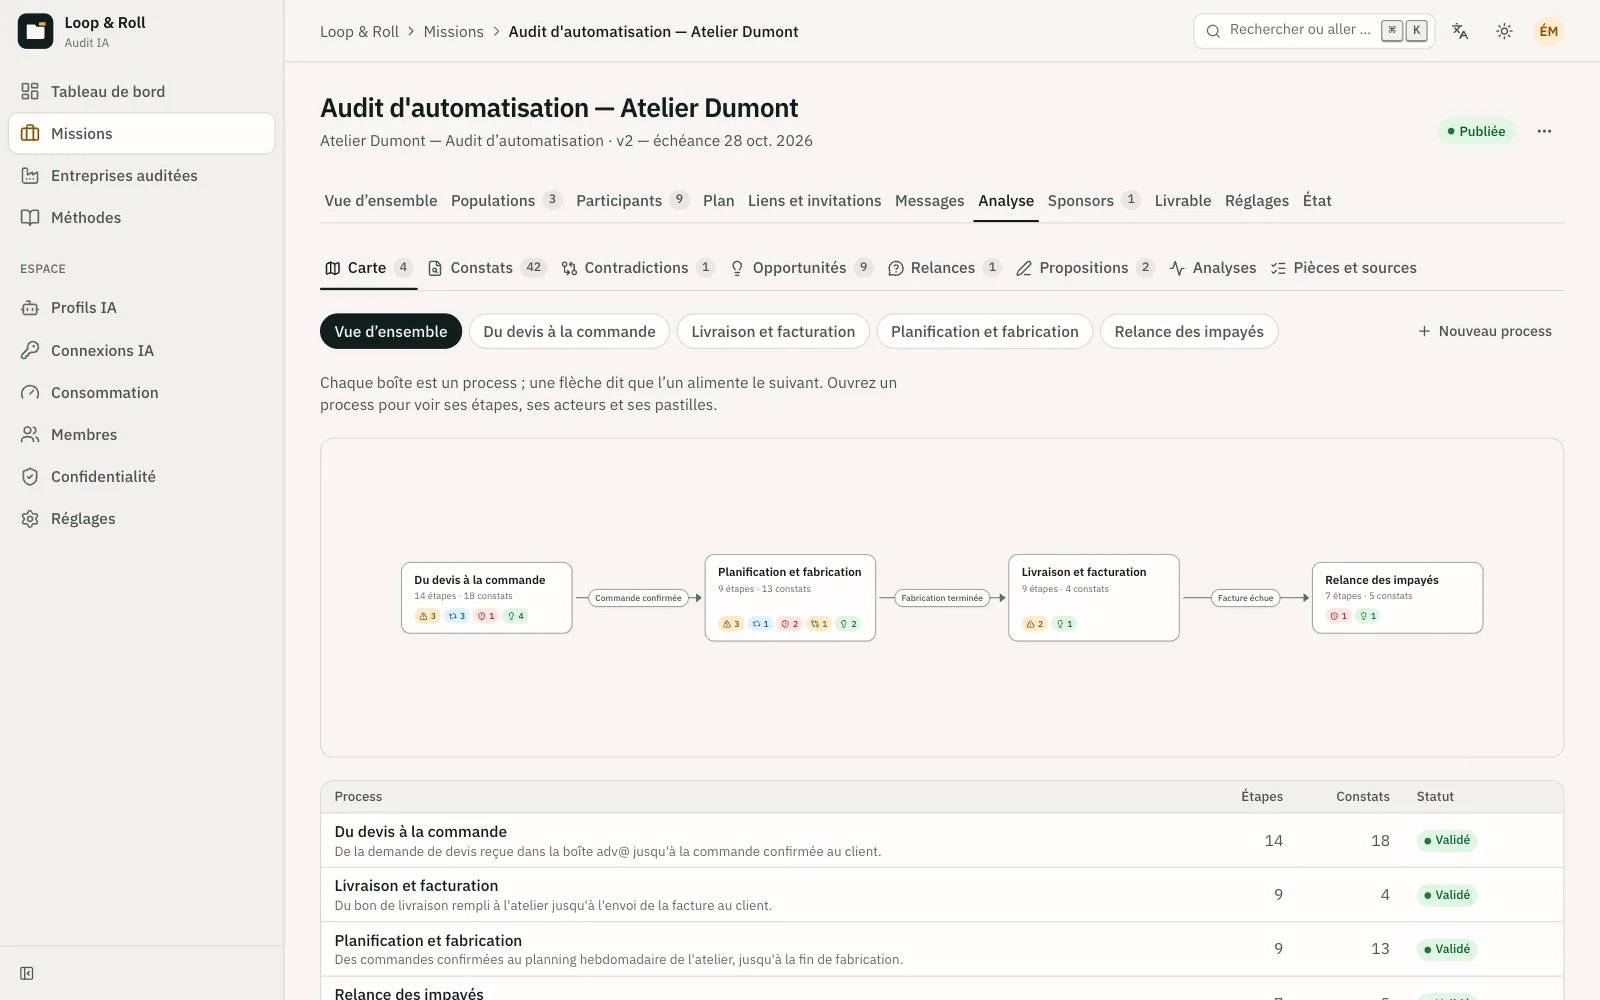Click Validé badge in Livraison et facturation row
Image resolution: width=1600 pixels, height=1000 pixels.
[1446, 895]
